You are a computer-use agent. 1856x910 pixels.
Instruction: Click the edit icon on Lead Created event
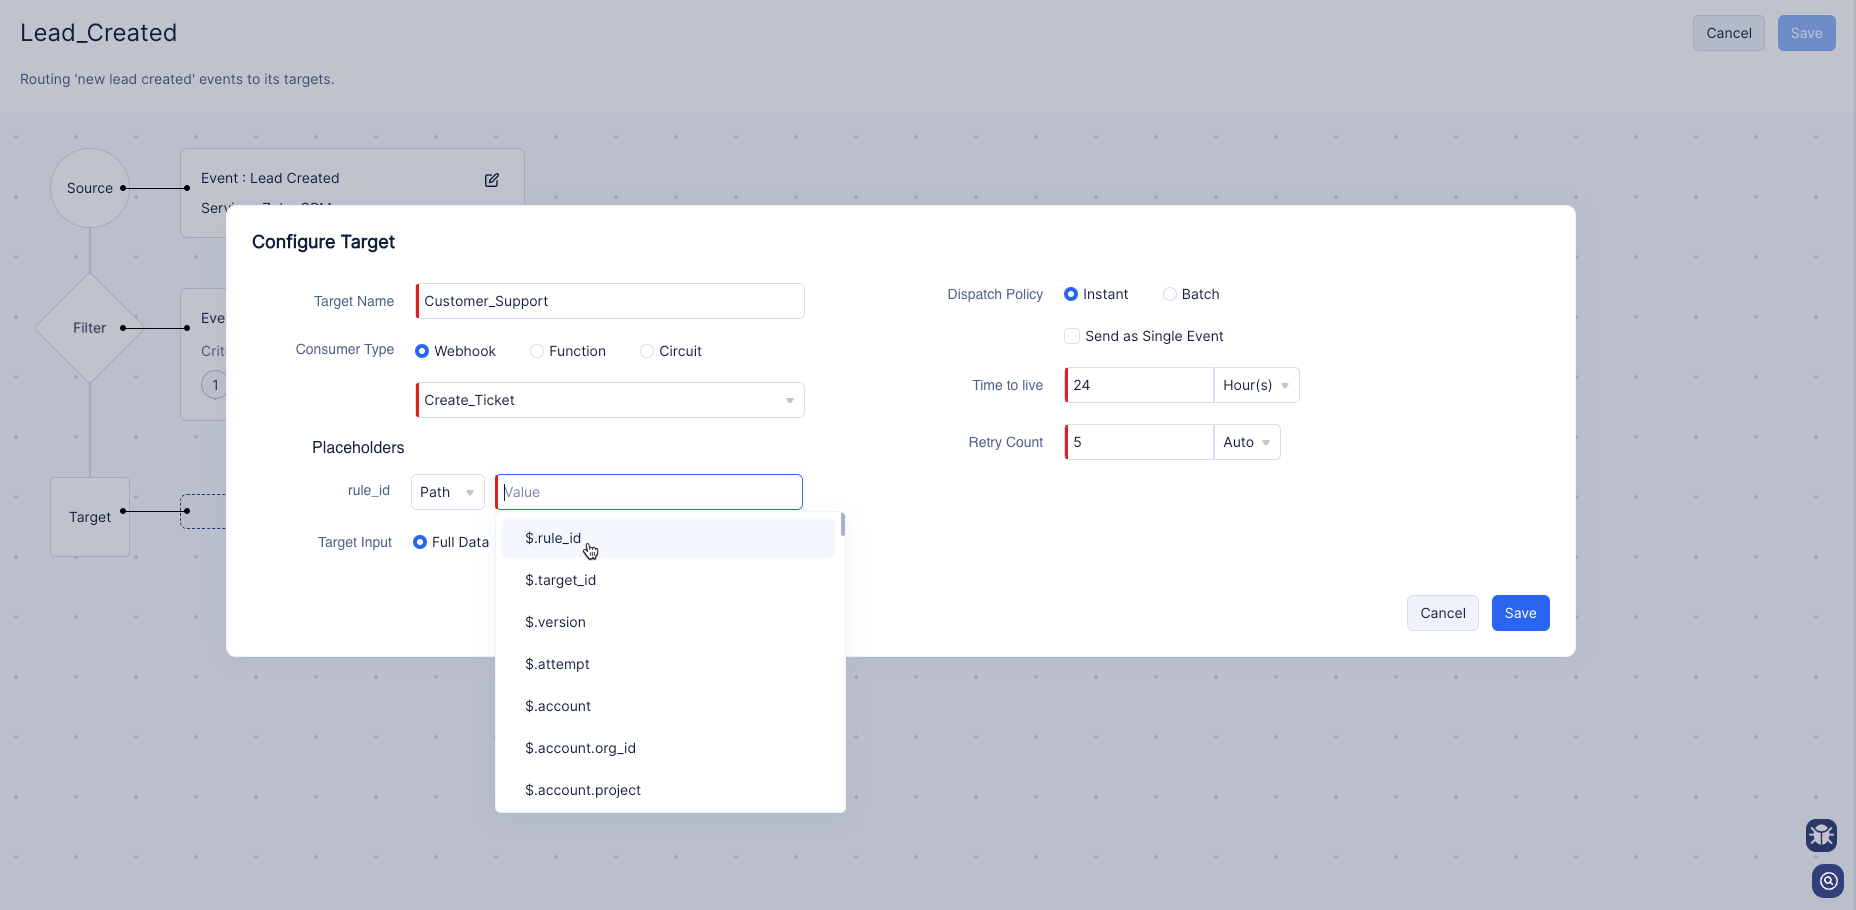[x=491, y=180]
